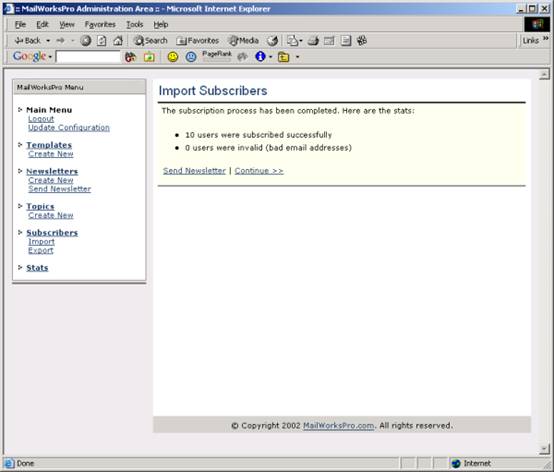Open the Favorites toolbar button
This screenshot has height=472, width=554.
coord(198,41)
